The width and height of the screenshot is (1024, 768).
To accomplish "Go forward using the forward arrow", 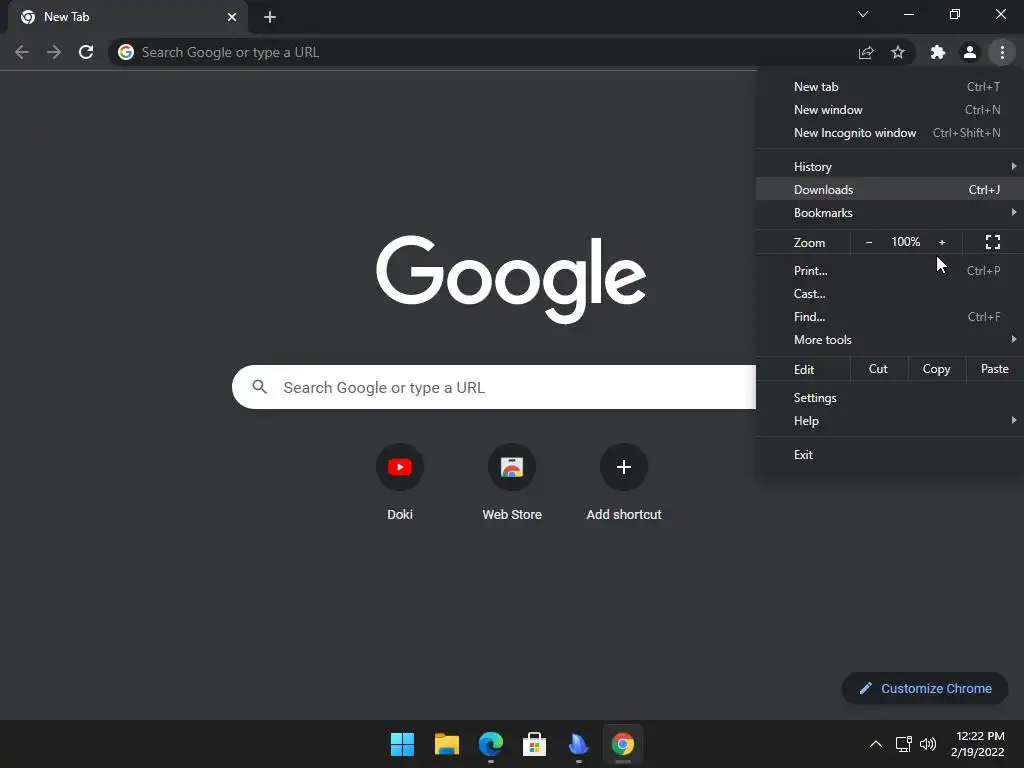I will coord(54,52).
